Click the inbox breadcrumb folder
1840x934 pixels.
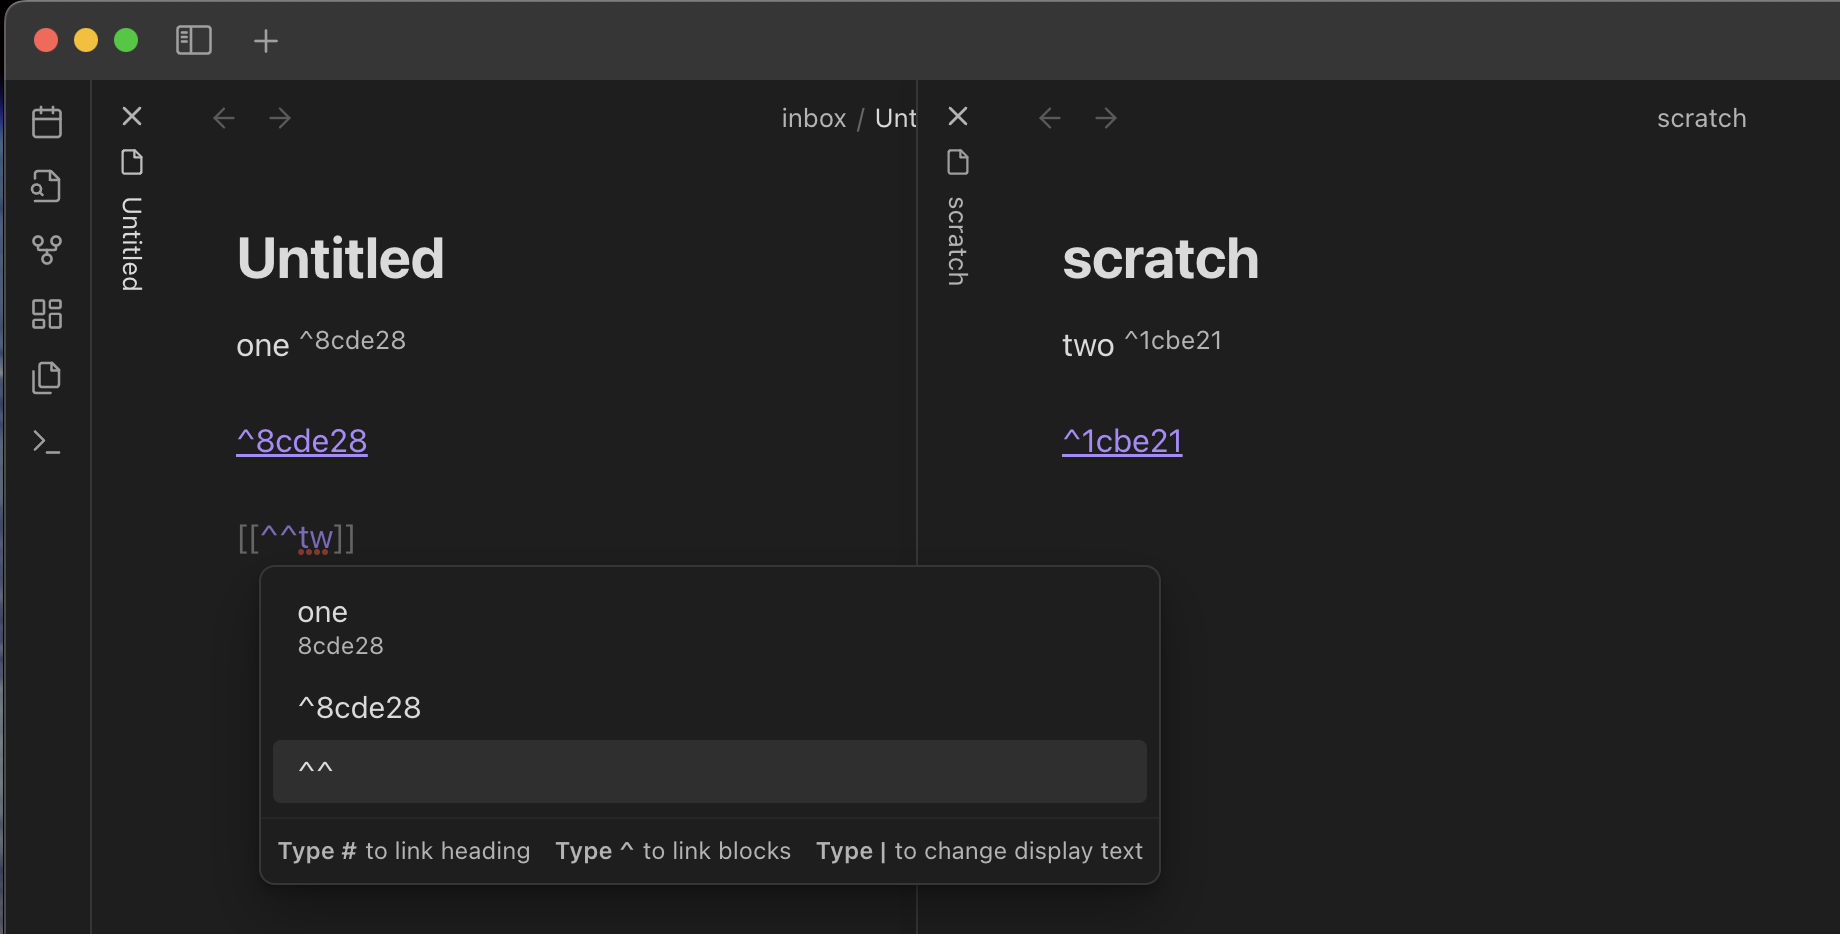814,118
